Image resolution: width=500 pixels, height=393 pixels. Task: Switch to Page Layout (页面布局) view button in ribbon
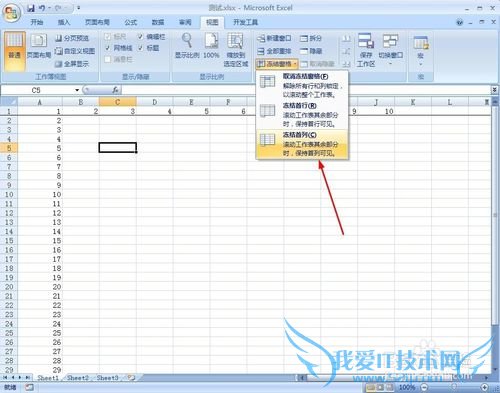coord(38,47)
